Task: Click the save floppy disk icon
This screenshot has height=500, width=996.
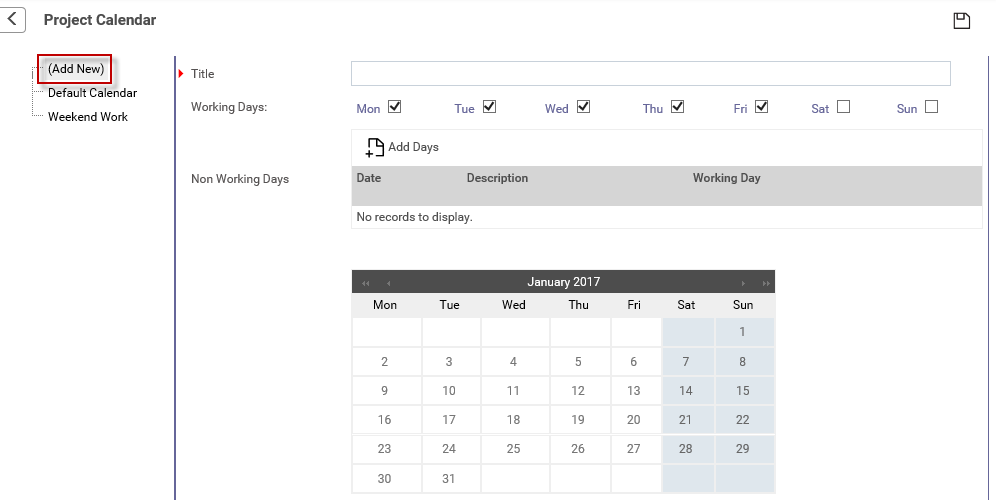Action: [962, 21]
